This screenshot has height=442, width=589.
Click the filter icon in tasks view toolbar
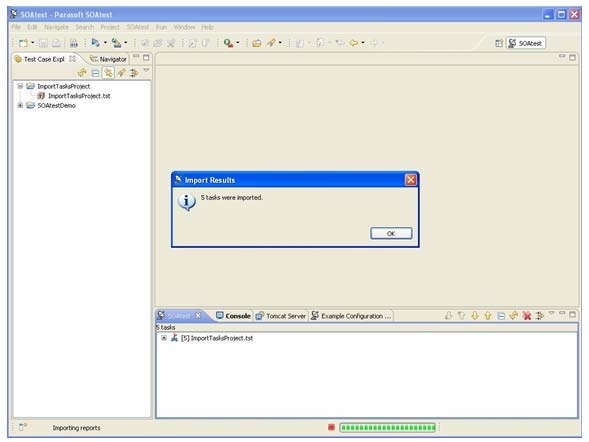(x=540, y=316)
